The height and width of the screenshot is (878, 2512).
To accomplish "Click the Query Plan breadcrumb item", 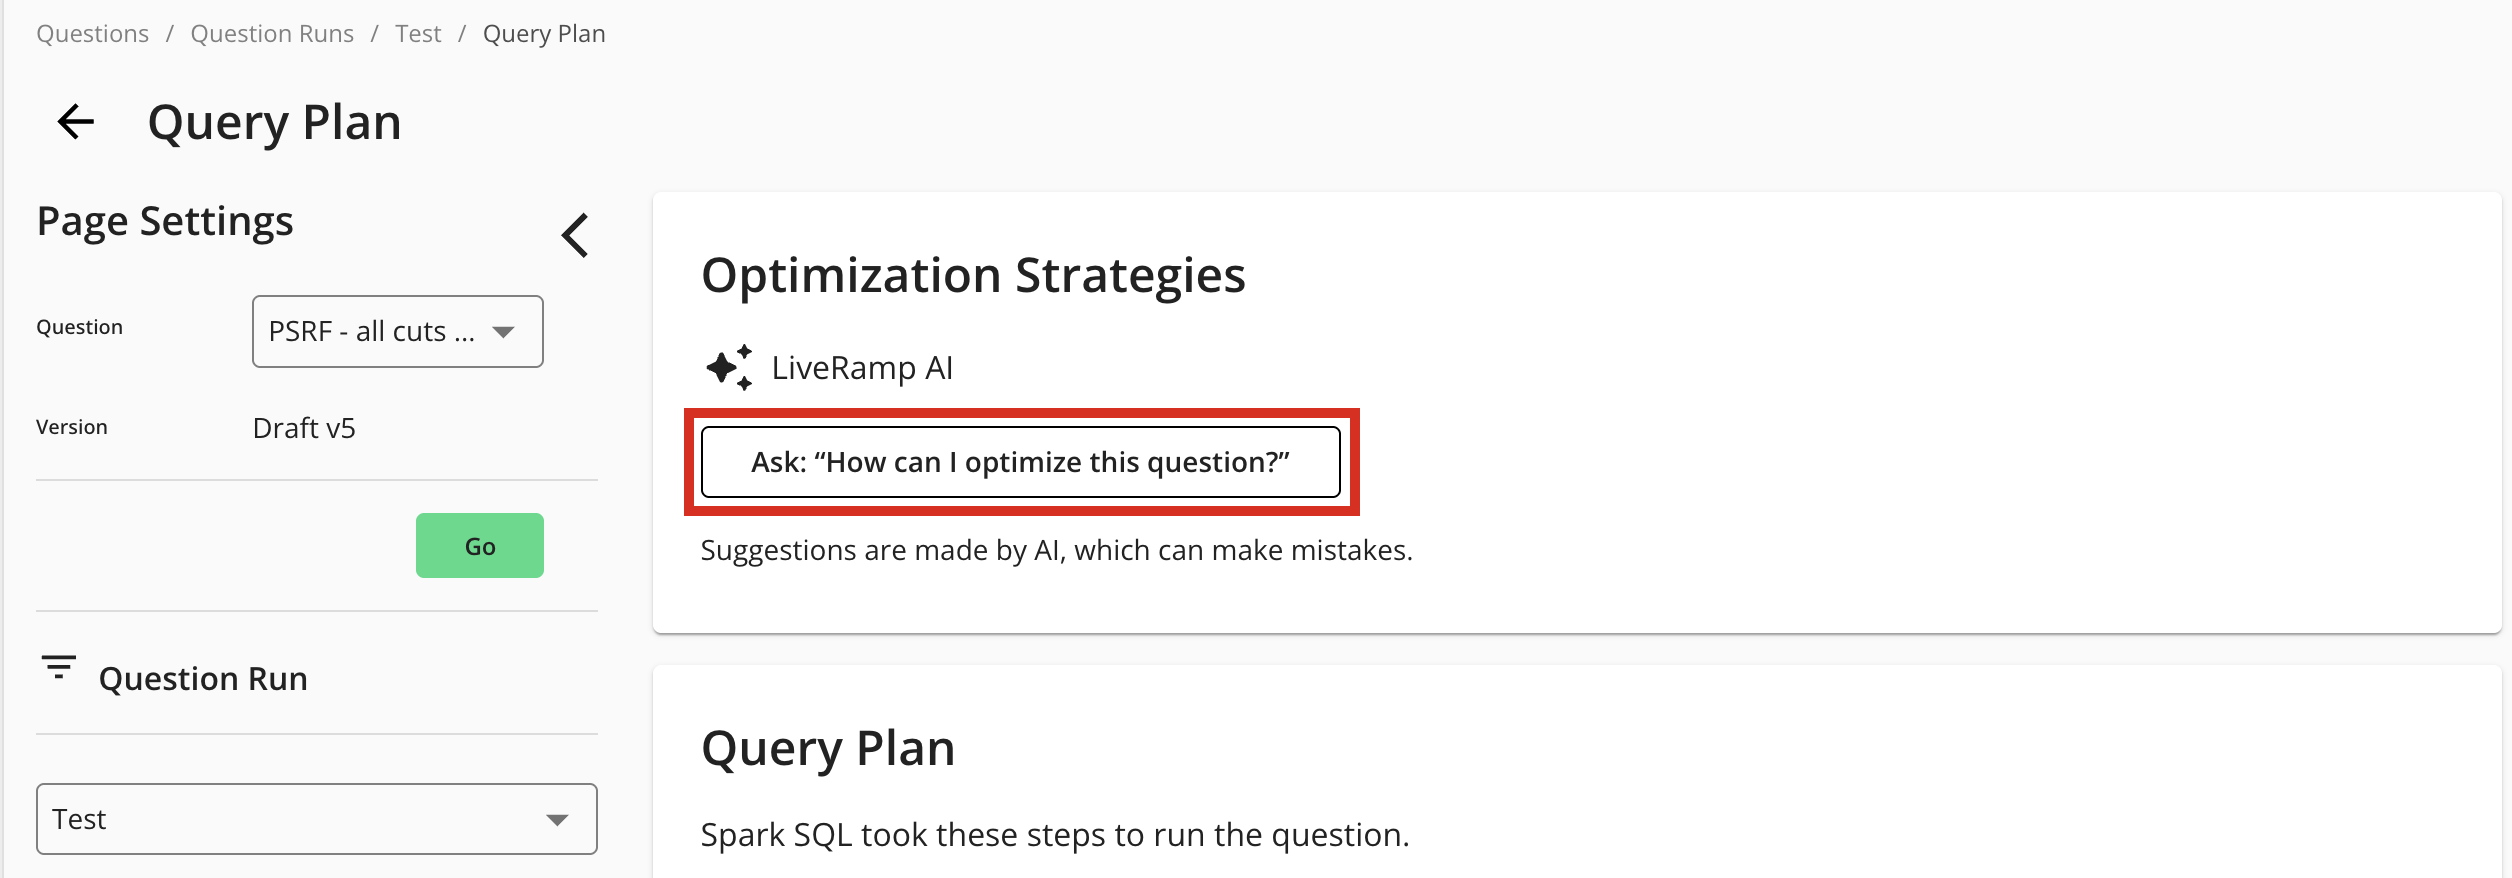I will (544, 34).
